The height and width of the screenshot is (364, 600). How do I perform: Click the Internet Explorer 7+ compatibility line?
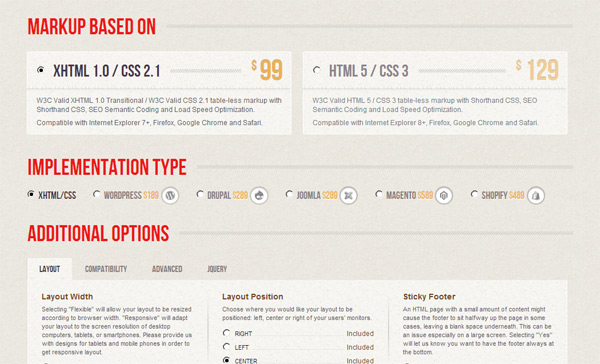pyautogui.click(x=150, y=123)
